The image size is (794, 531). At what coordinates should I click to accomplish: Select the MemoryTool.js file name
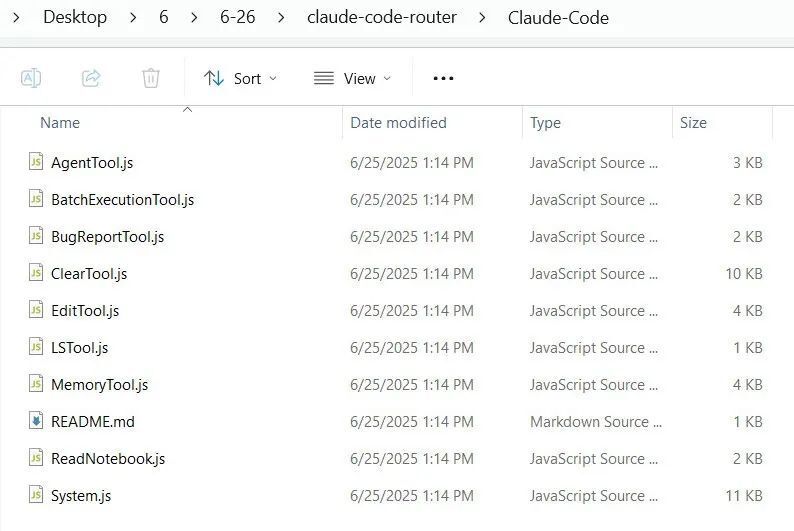click(99, 384)
